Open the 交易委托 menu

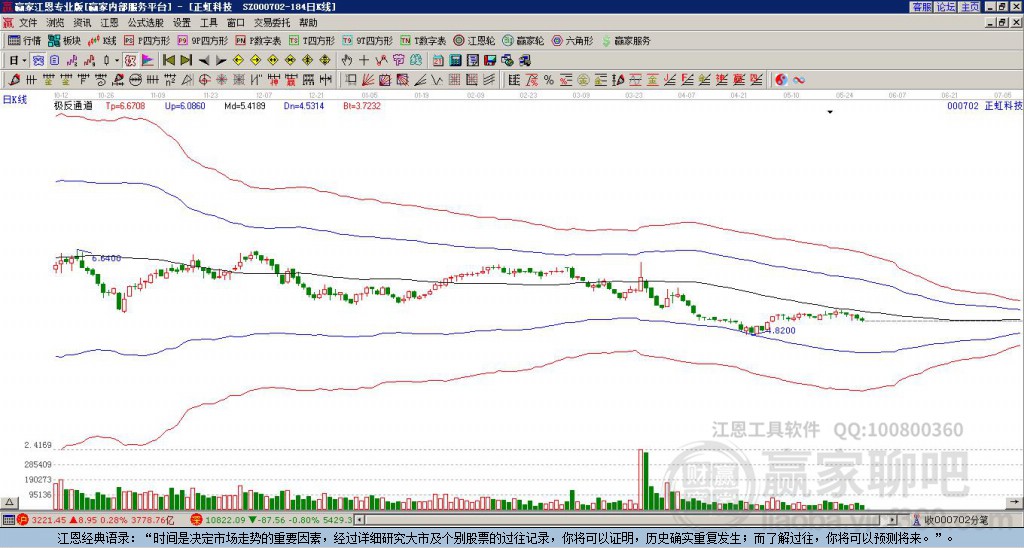pos(272,23)
